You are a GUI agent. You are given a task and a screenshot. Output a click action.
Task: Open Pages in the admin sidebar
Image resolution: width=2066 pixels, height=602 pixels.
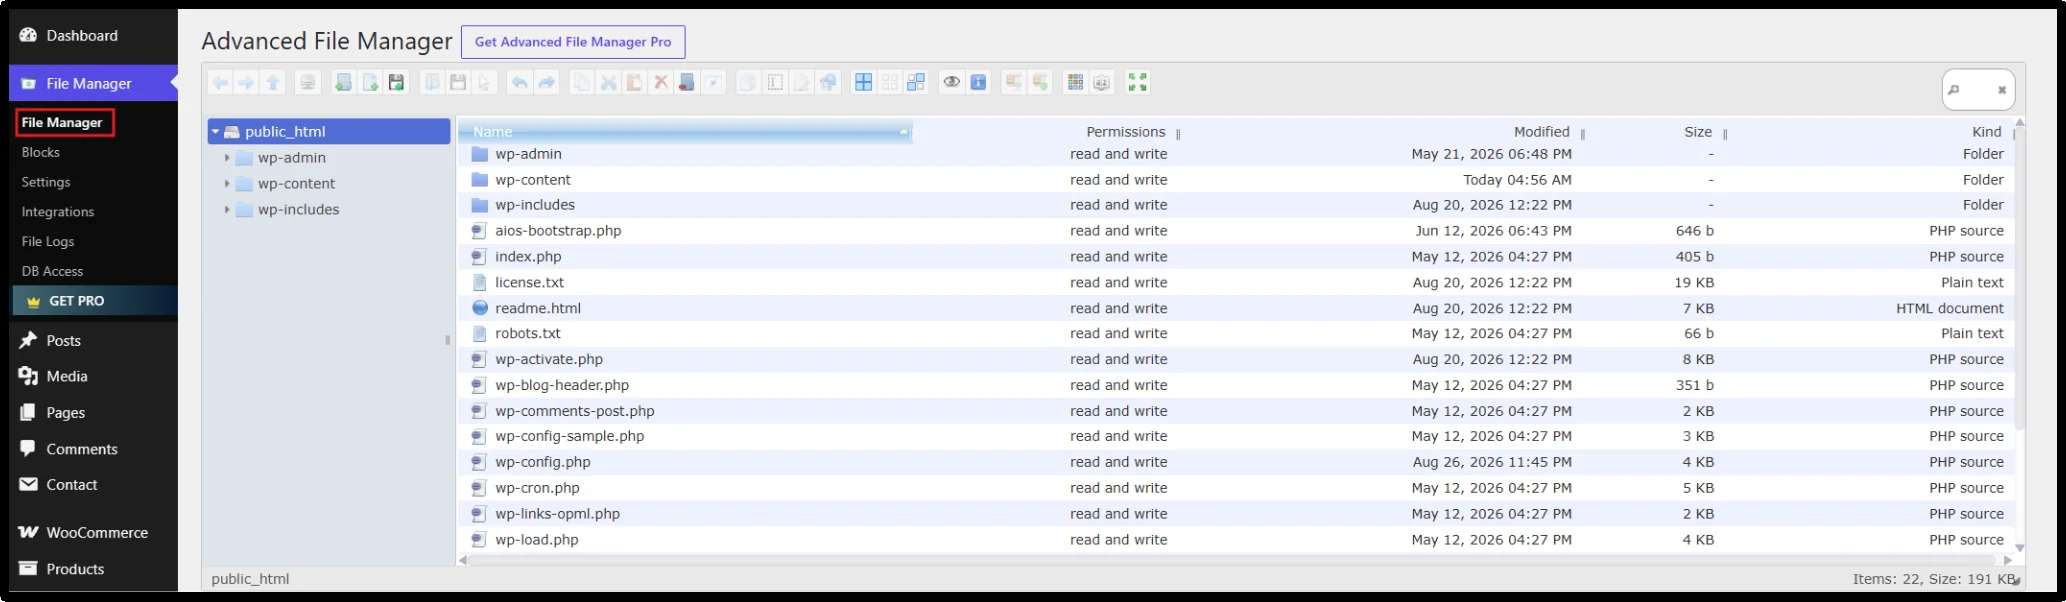click(66, 413)
